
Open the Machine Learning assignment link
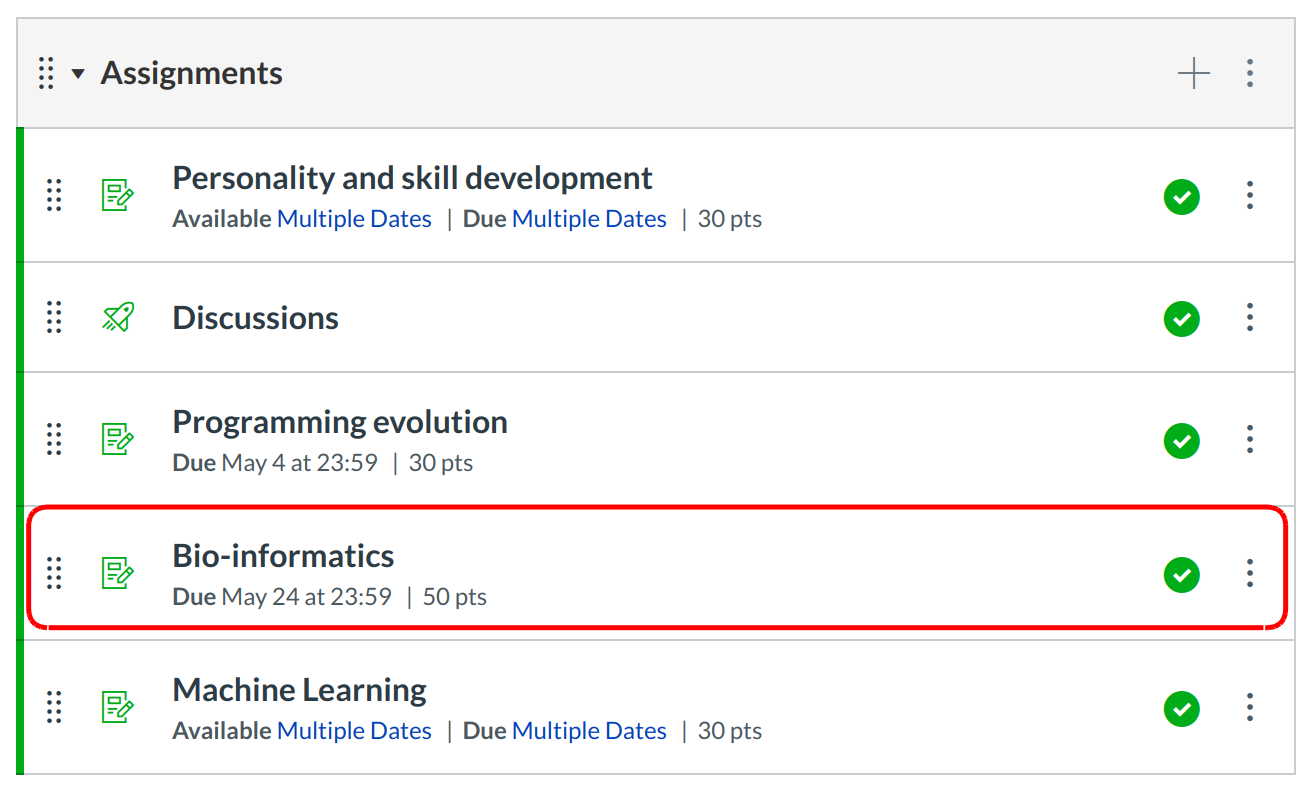(299, 690)
